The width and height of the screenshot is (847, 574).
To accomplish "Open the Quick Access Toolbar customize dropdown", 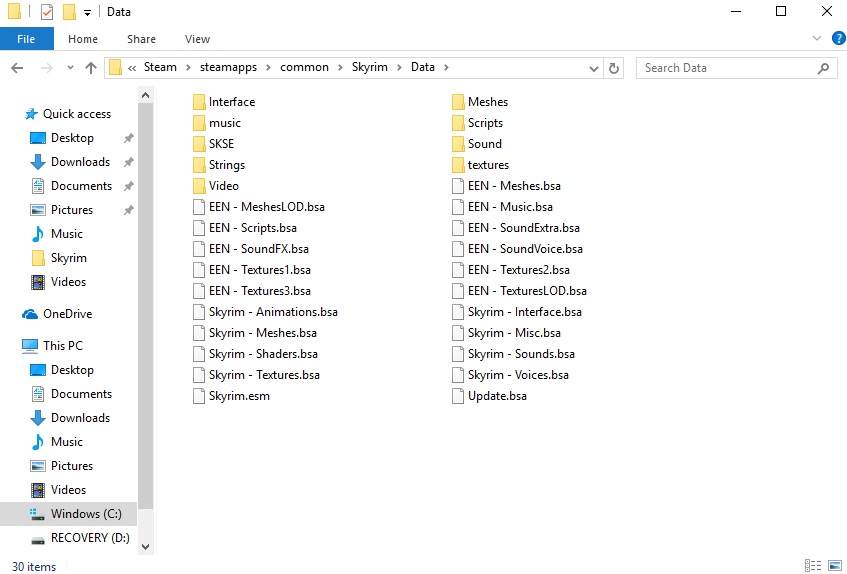I will 87,13.
